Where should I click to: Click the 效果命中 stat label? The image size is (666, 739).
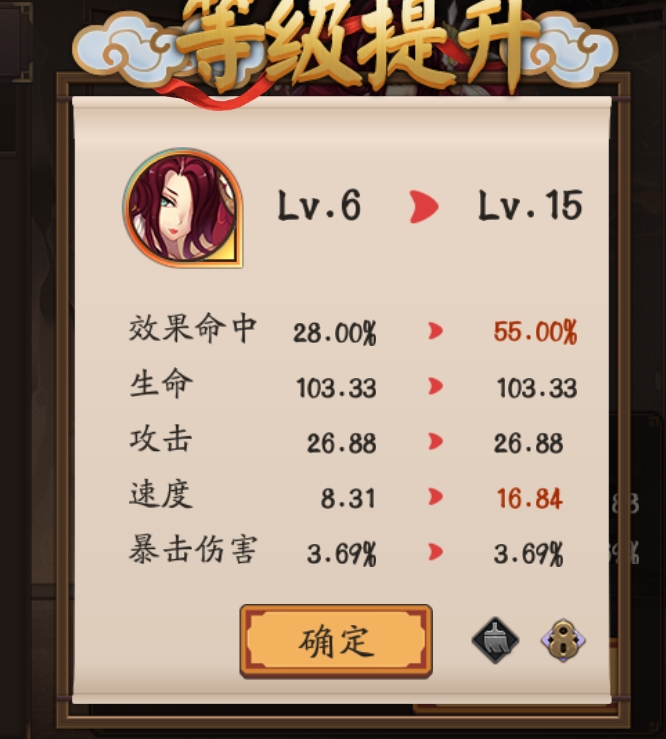pos(193,328)
